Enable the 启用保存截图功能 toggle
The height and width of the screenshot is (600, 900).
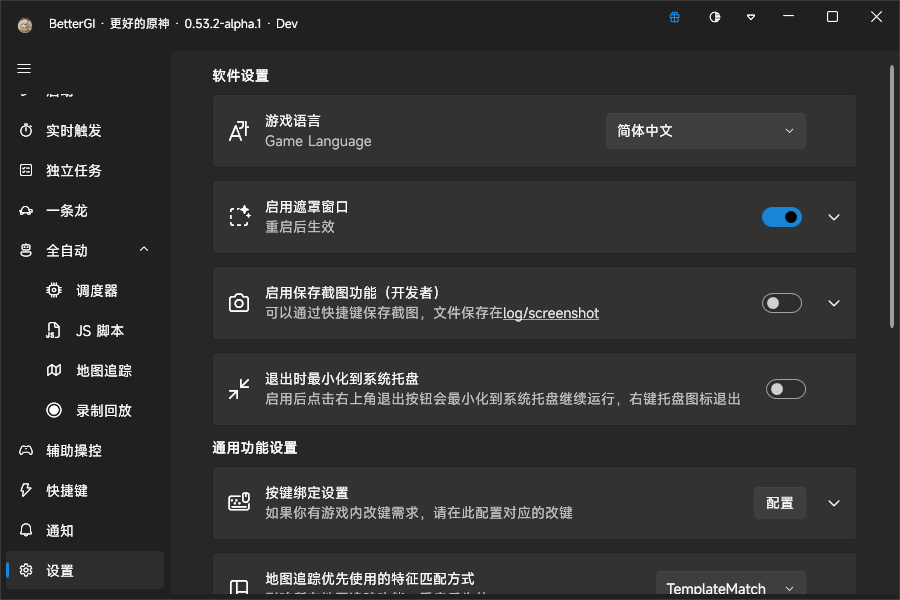pyautogui.click(x=782, y=303)
